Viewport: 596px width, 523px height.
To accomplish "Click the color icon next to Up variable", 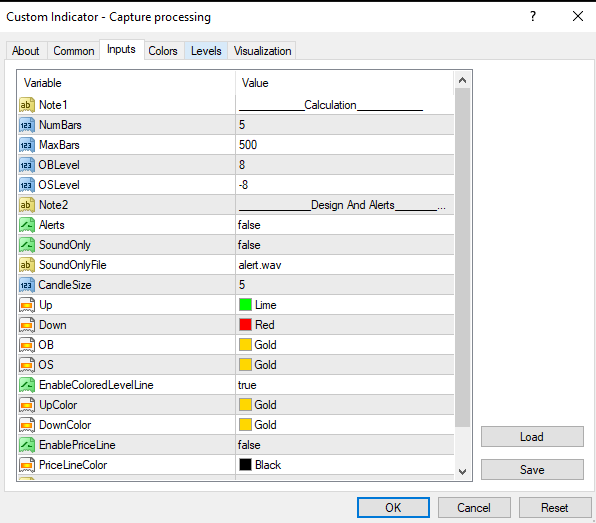I will [27, 305].
